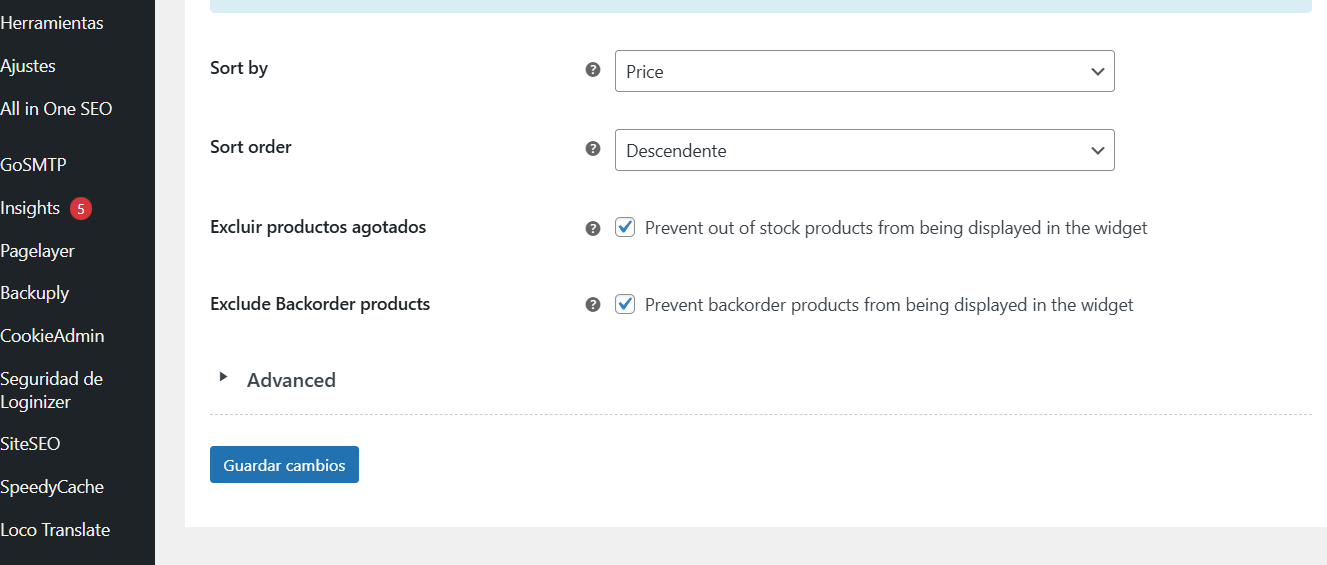The height and width of the screenshot is (565, 1327).
Task: Click the Insights notification badge showing 5
Action: [x=81, y=209]
